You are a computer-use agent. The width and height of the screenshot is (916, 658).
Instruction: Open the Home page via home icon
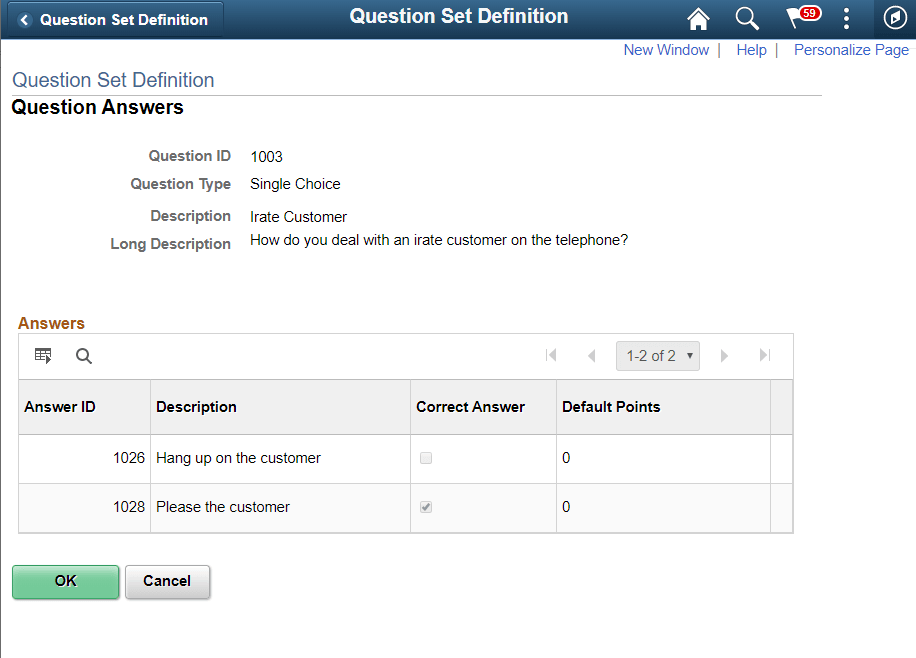(698, 18)
